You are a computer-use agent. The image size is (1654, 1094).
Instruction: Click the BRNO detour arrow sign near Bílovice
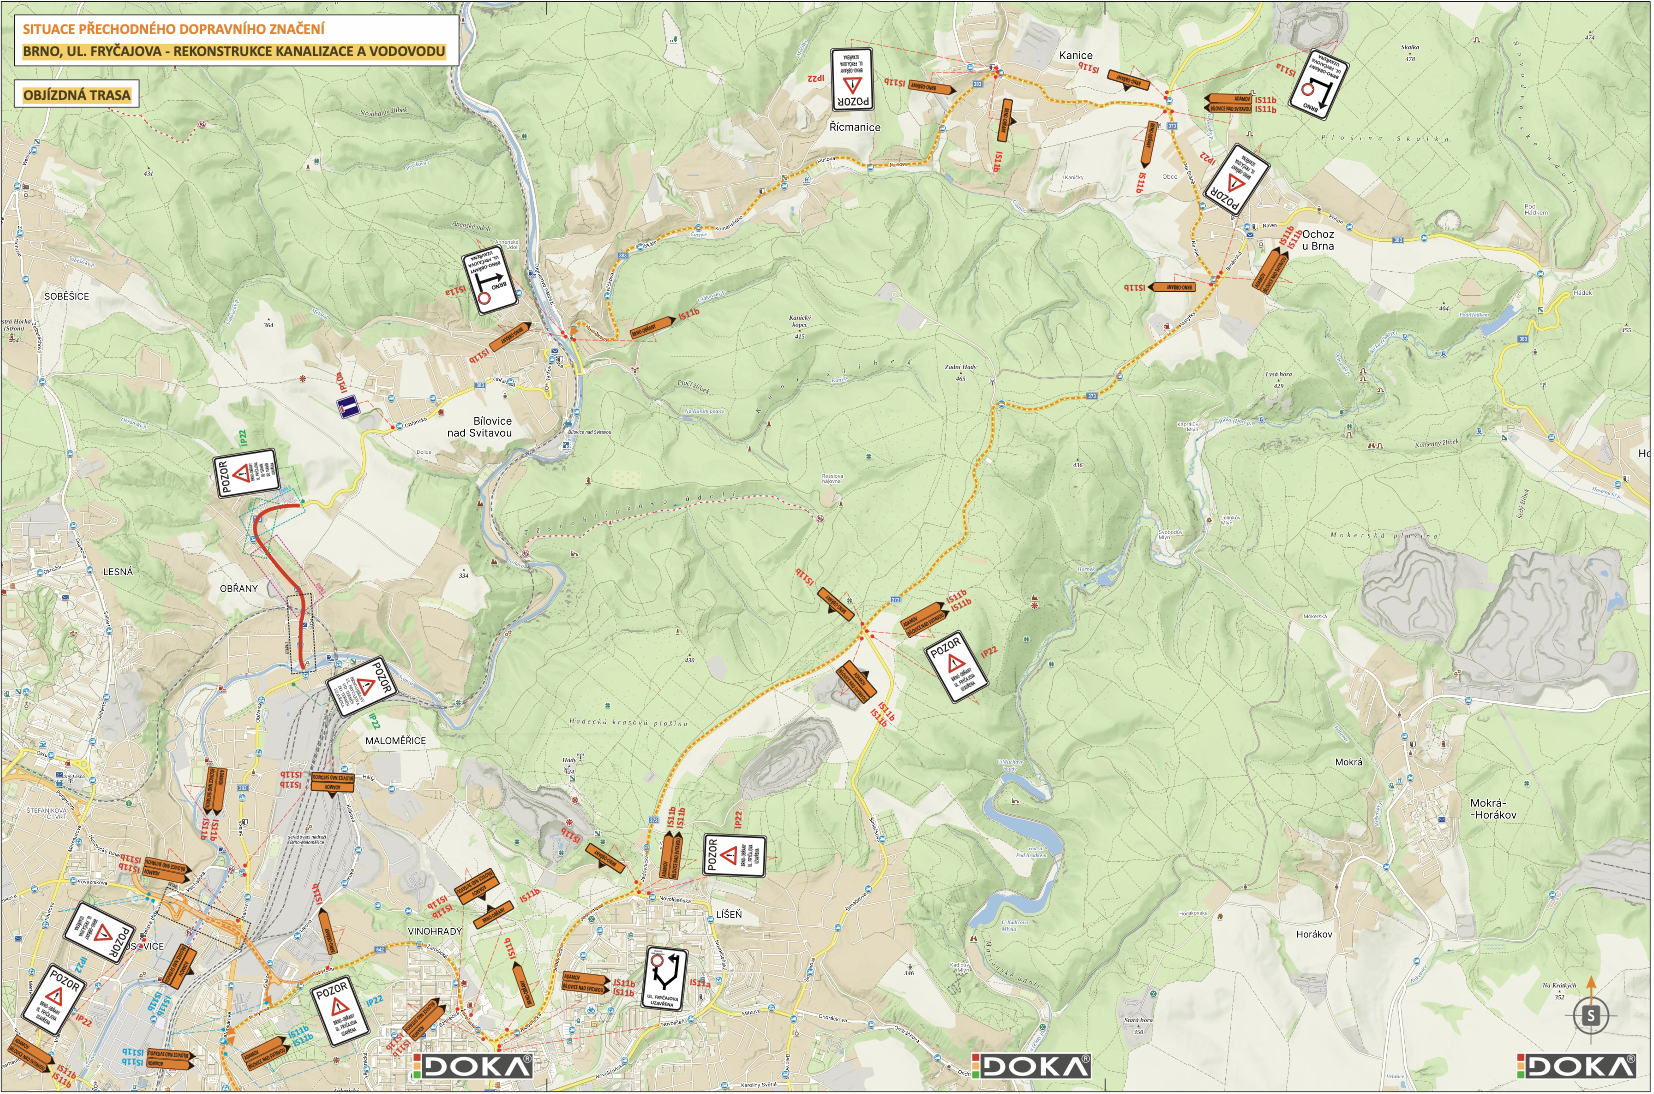click(490, 281)
